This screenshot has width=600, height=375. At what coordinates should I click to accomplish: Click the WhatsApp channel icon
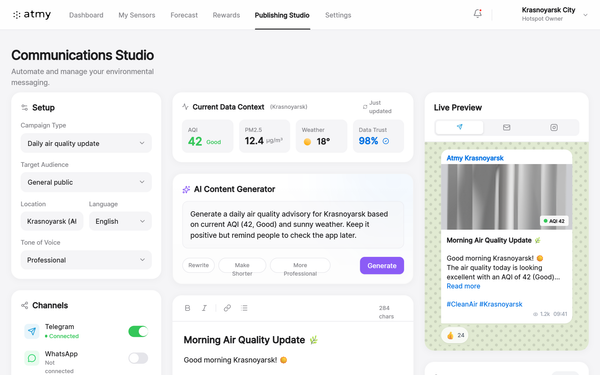pyautogui.click(x=32, y=358)
